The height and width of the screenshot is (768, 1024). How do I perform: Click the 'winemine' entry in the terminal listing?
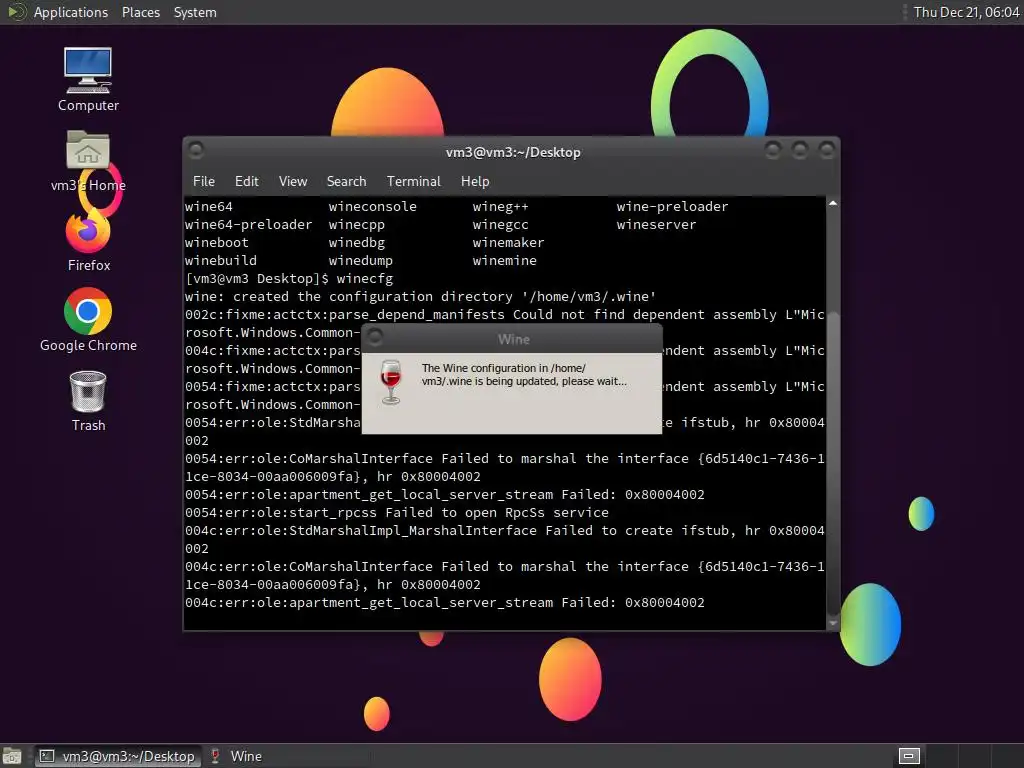click(x=504, y=261)
